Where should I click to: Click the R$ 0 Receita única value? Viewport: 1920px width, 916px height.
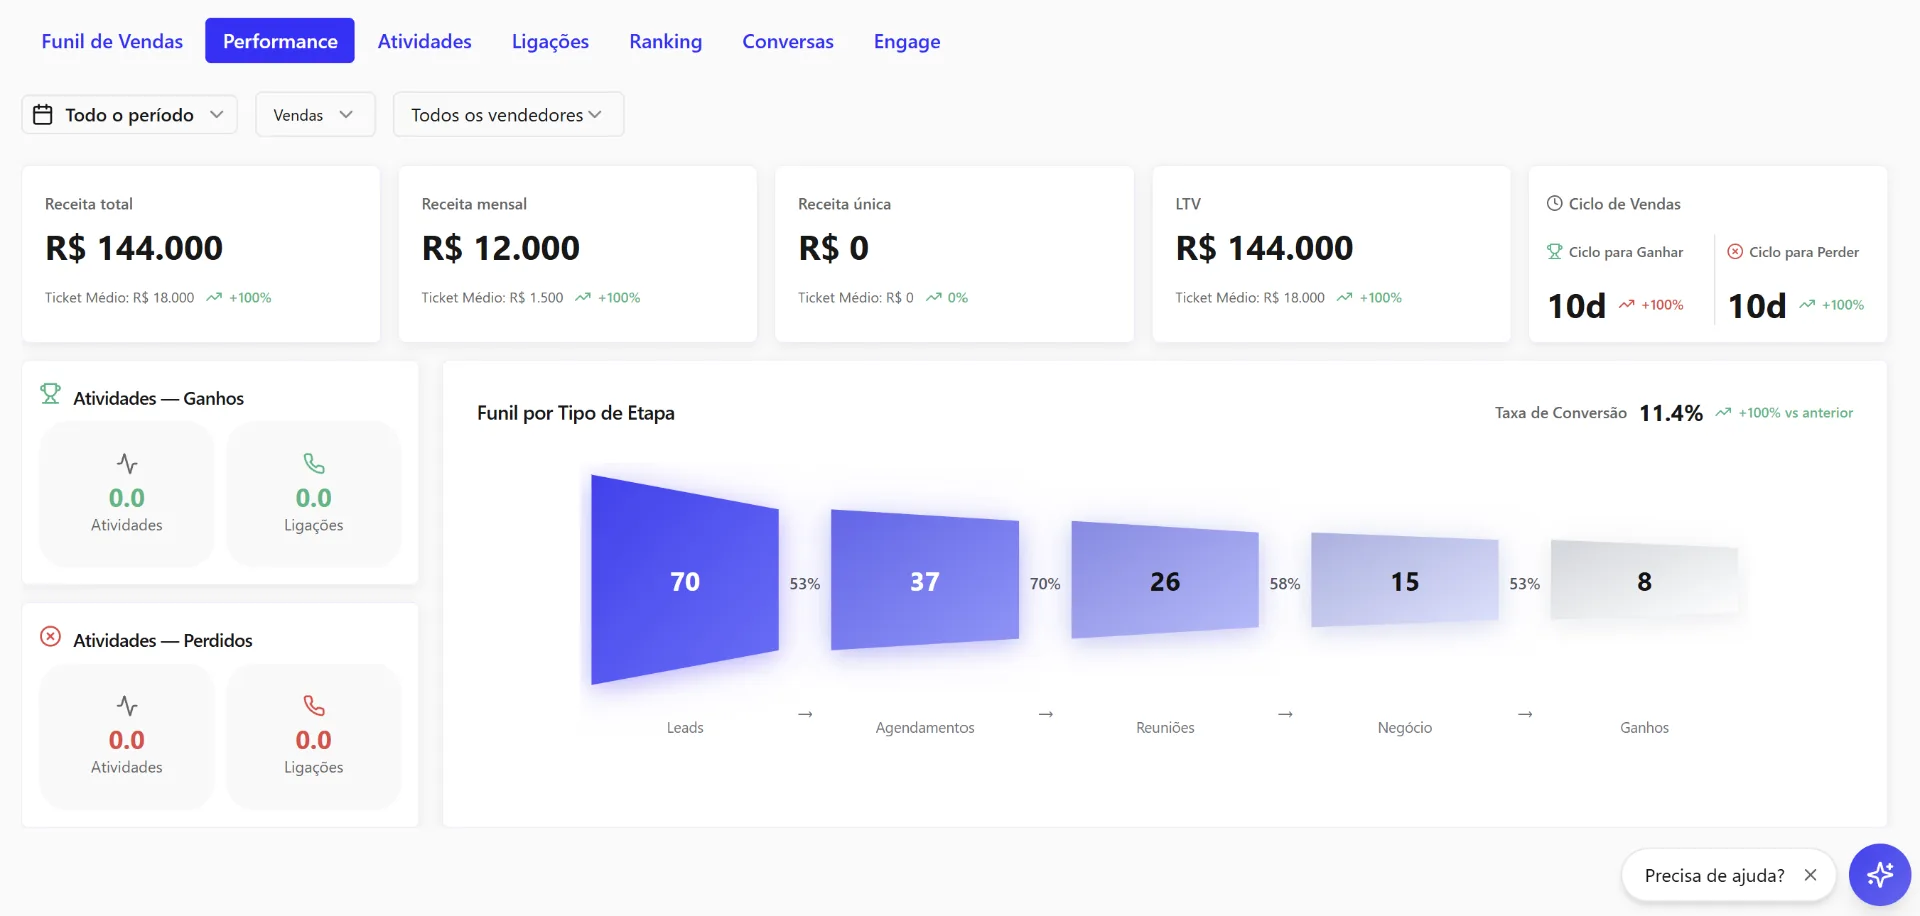point(834,248)
